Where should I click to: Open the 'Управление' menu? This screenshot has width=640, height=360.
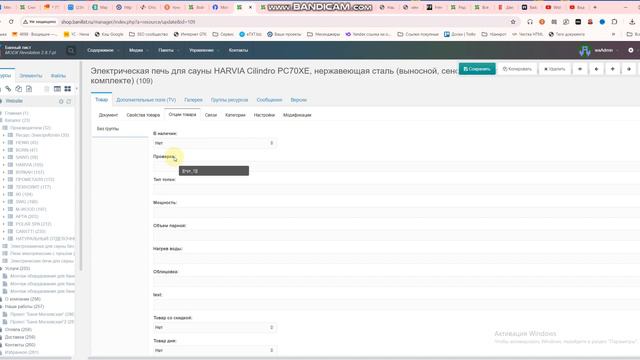(x=204, y=50)
